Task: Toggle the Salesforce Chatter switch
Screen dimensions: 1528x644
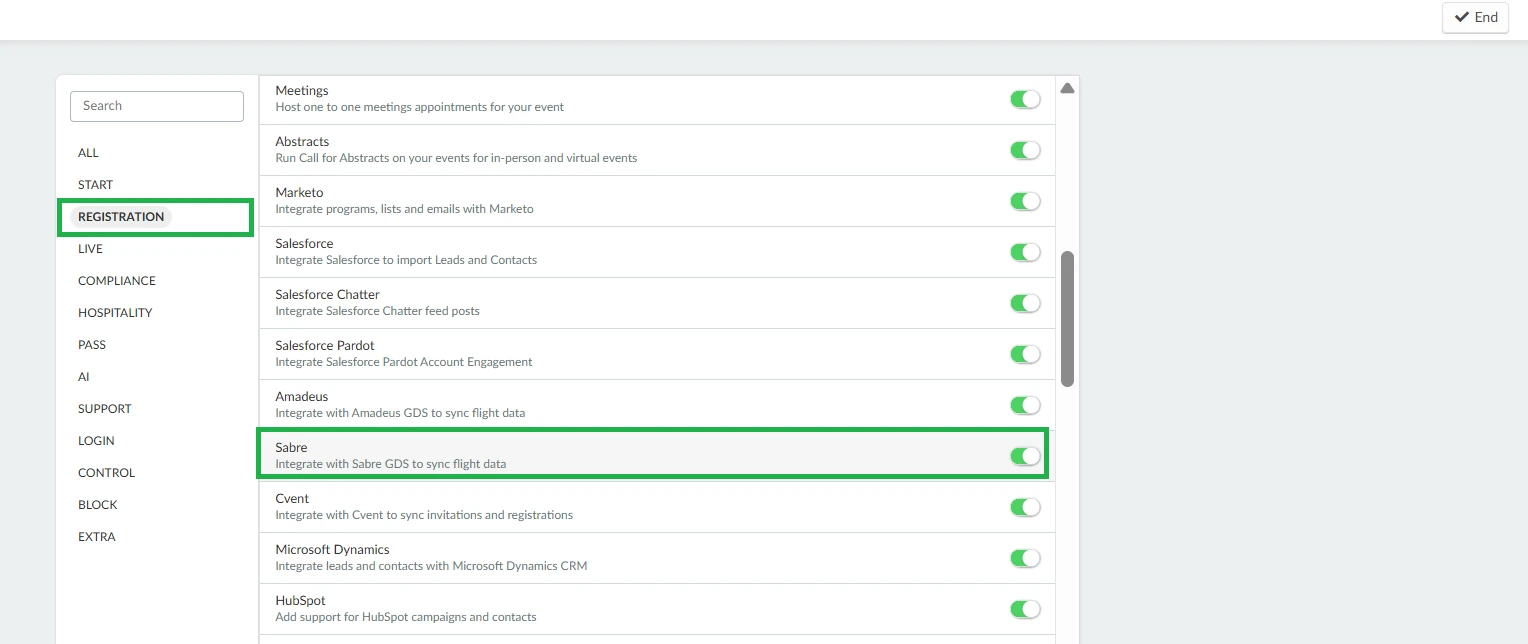Action: [x=1025, y=303]
